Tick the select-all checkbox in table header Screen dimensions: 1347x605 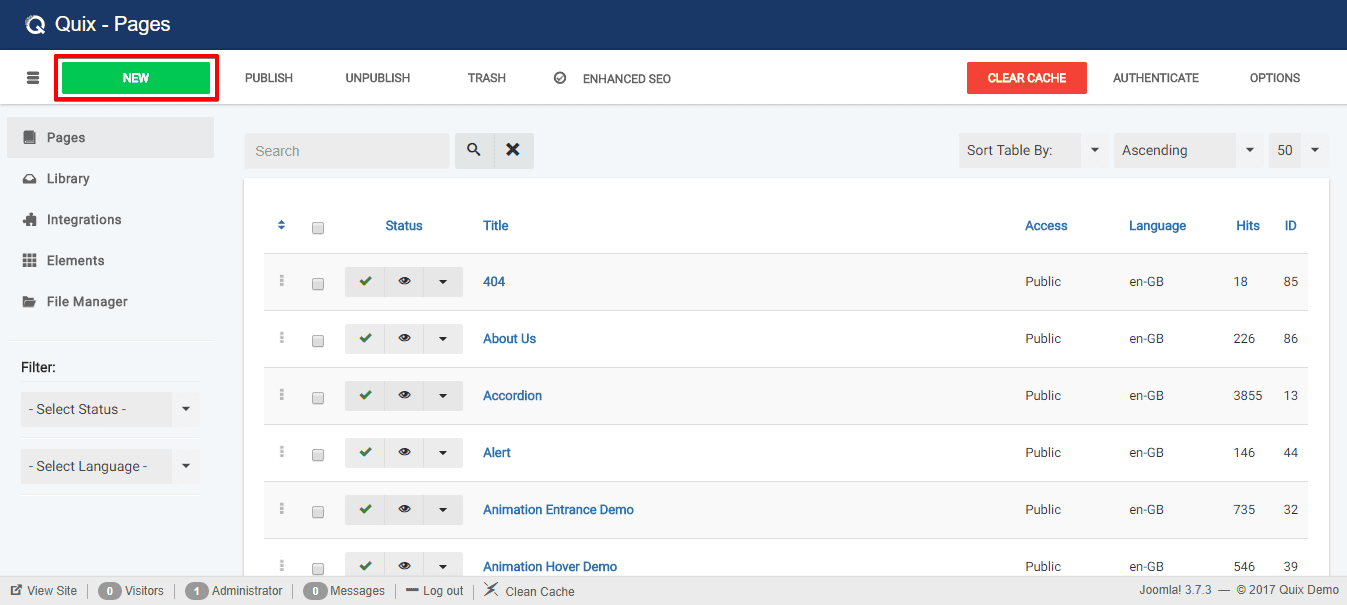click(x=318, y=228)
